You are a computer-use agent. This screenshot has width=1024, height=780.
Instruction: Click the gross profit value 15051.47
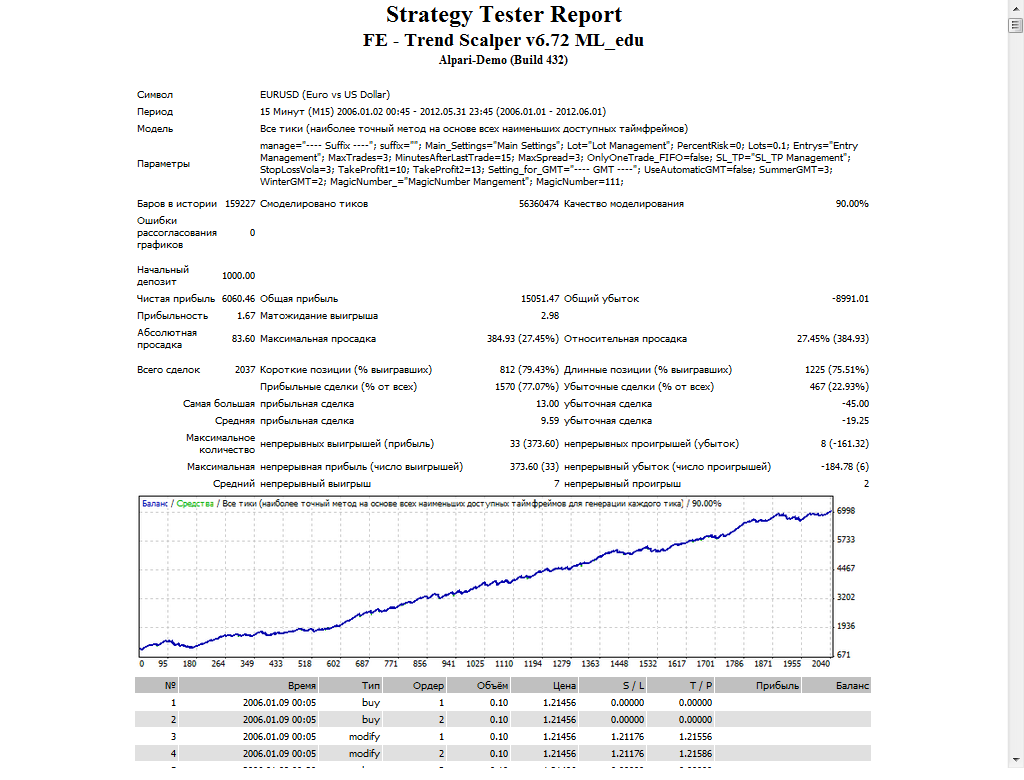[539, 299]
